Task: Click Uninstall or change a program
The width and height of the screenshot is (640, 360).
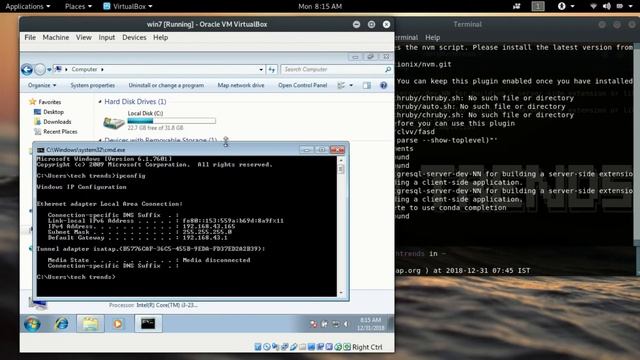Action: point(166,85)
